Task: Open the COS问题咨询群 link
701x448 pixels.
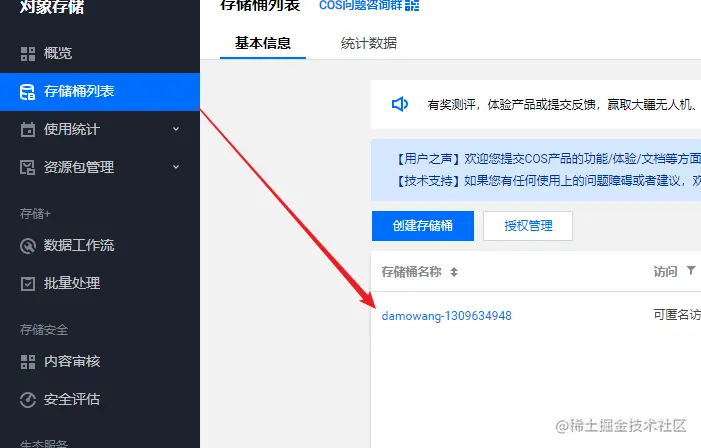Action: click(x=360, y=5)
